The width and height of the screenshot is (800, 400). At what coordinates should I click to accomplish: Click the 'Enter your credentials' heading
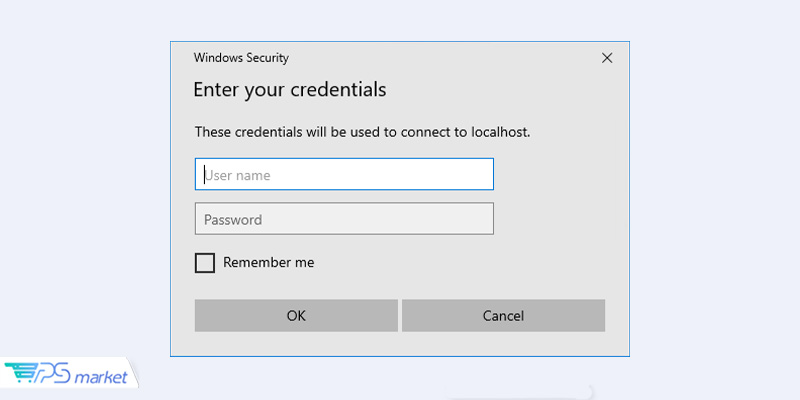[290, 90]
